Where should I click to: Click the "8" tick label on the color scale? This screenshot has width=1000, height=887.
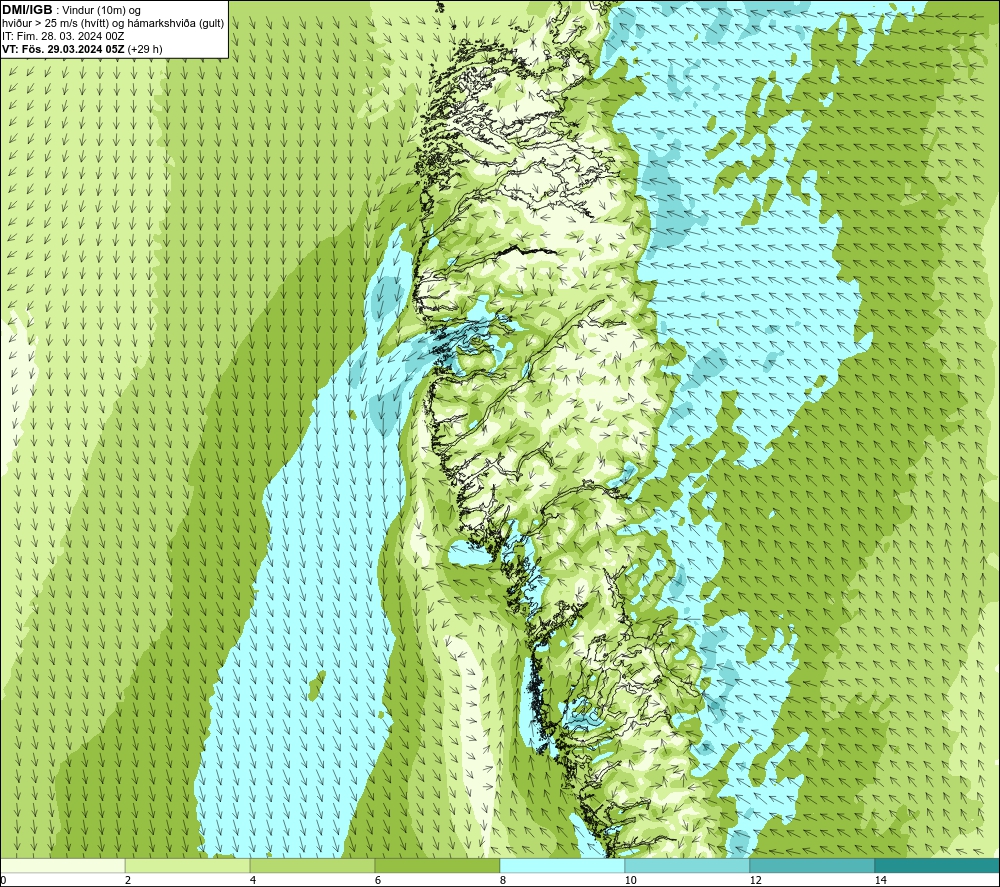point(503,880)
